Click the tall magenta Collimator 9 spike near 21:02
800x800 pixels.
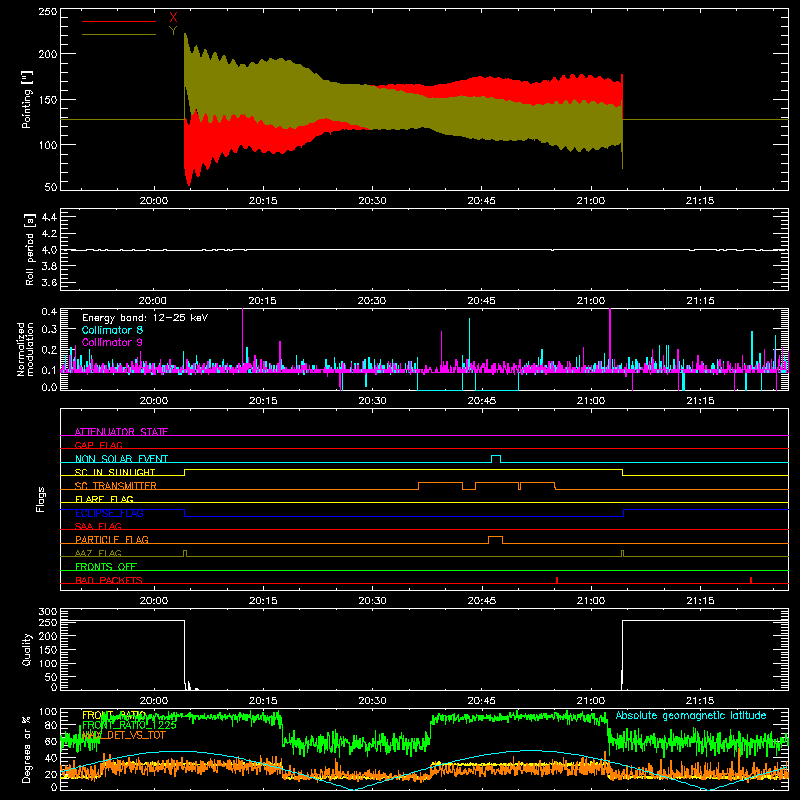click(x=610, y=337)
